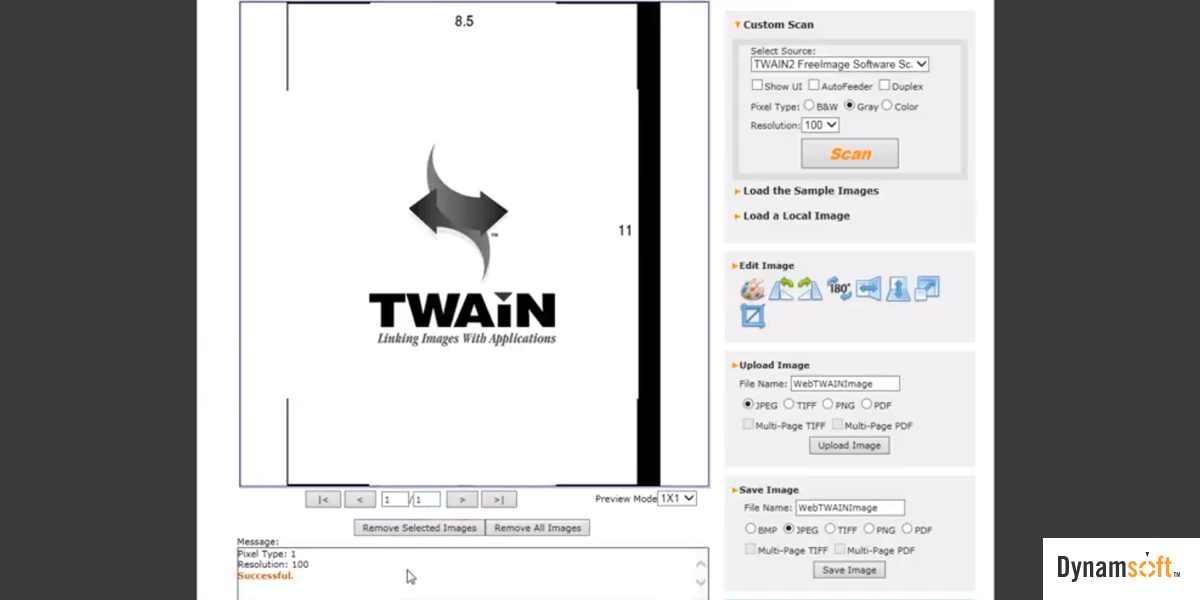The width and height of the screenshot is (1200, 600).
Task: Check the Show UI option
Action: tap(757, 86)
